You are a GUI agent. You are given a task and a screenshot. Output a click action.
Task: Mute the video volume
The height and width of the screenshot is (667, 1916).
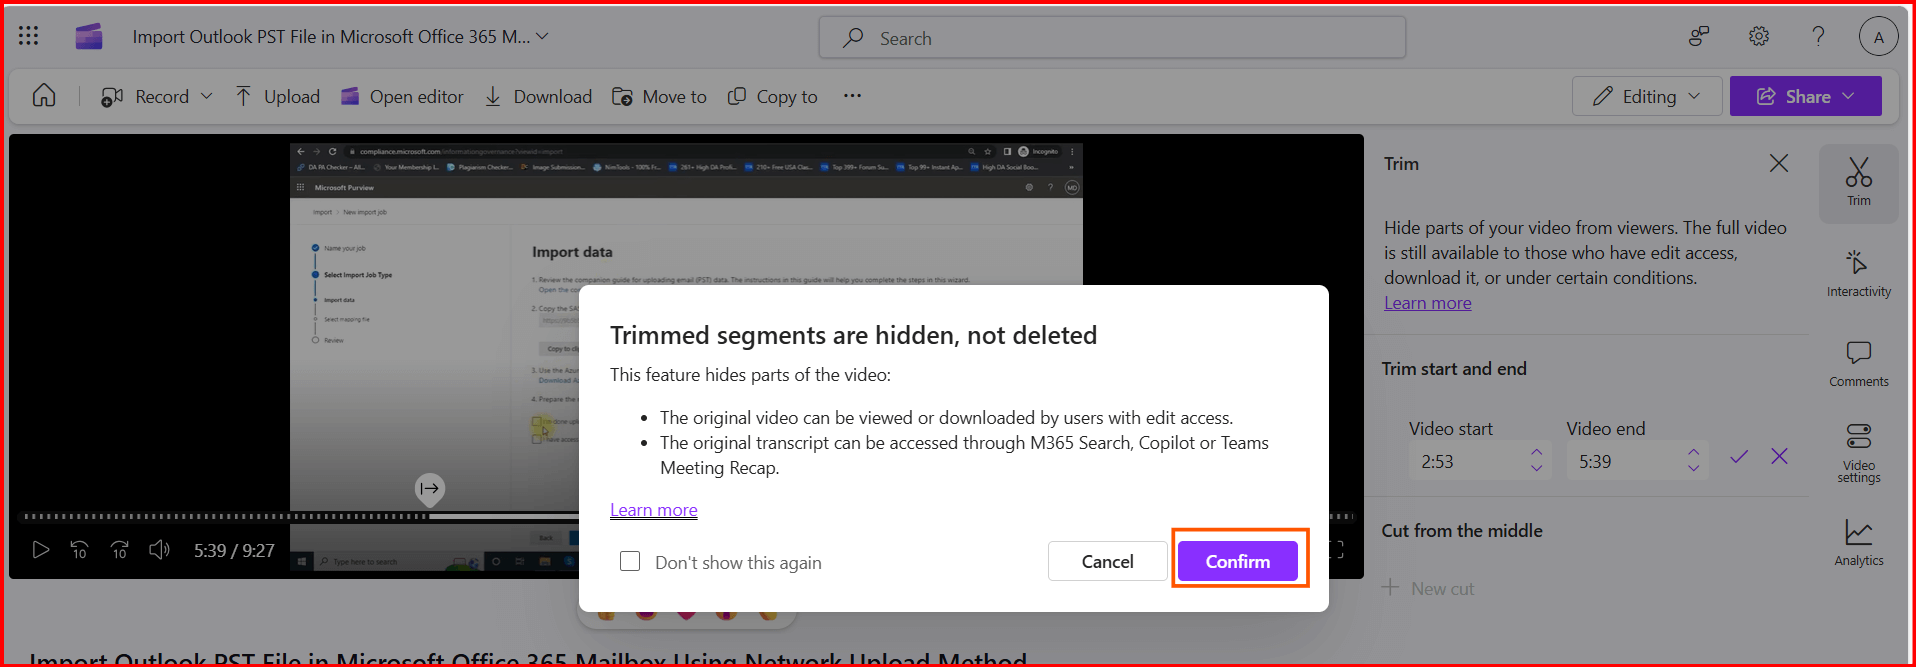(160, 550)
